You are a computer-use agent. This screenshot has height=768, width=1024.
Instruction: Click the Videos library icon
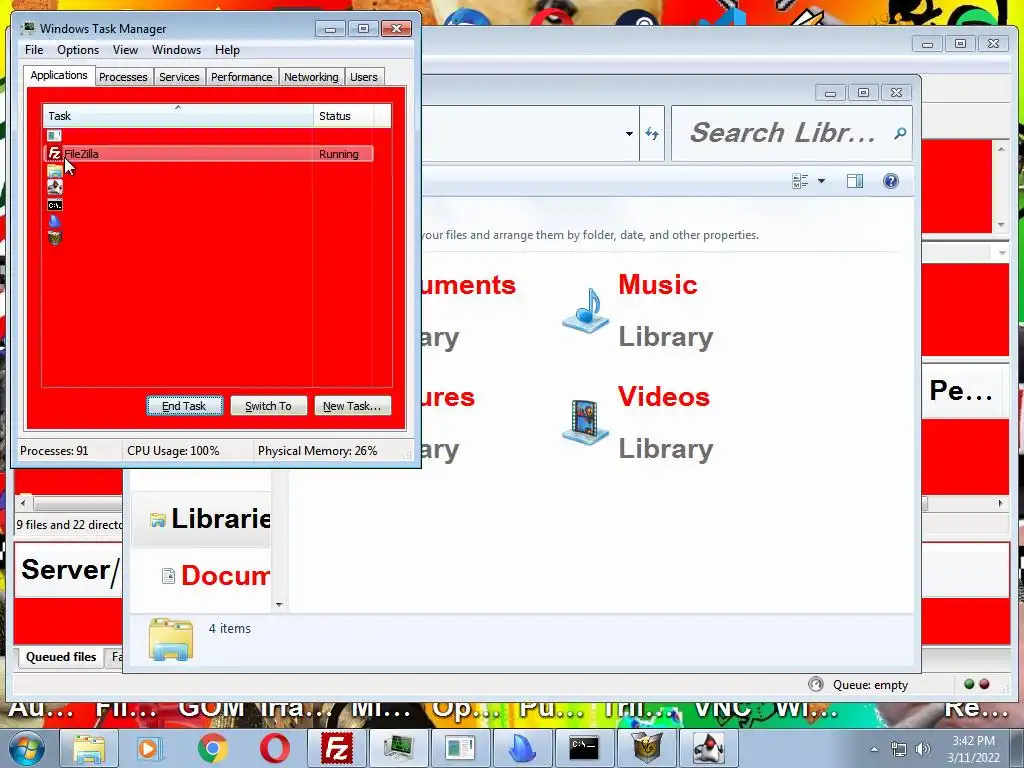coord(586,423)
